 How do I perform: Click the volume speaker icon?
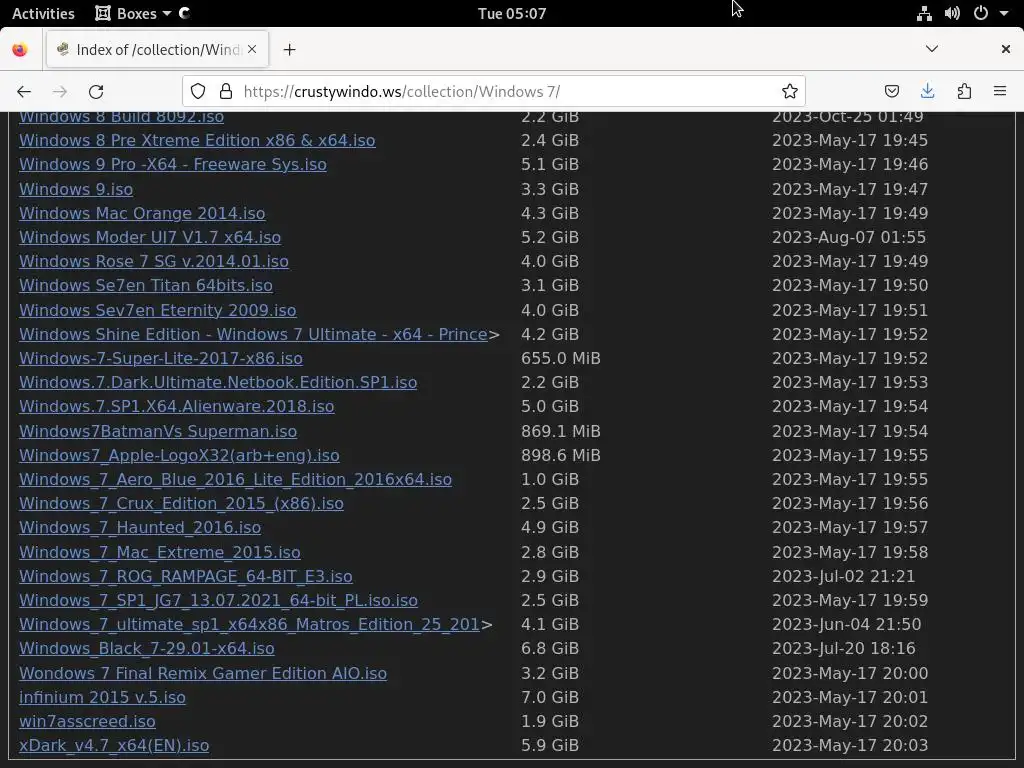coord(952,13)
